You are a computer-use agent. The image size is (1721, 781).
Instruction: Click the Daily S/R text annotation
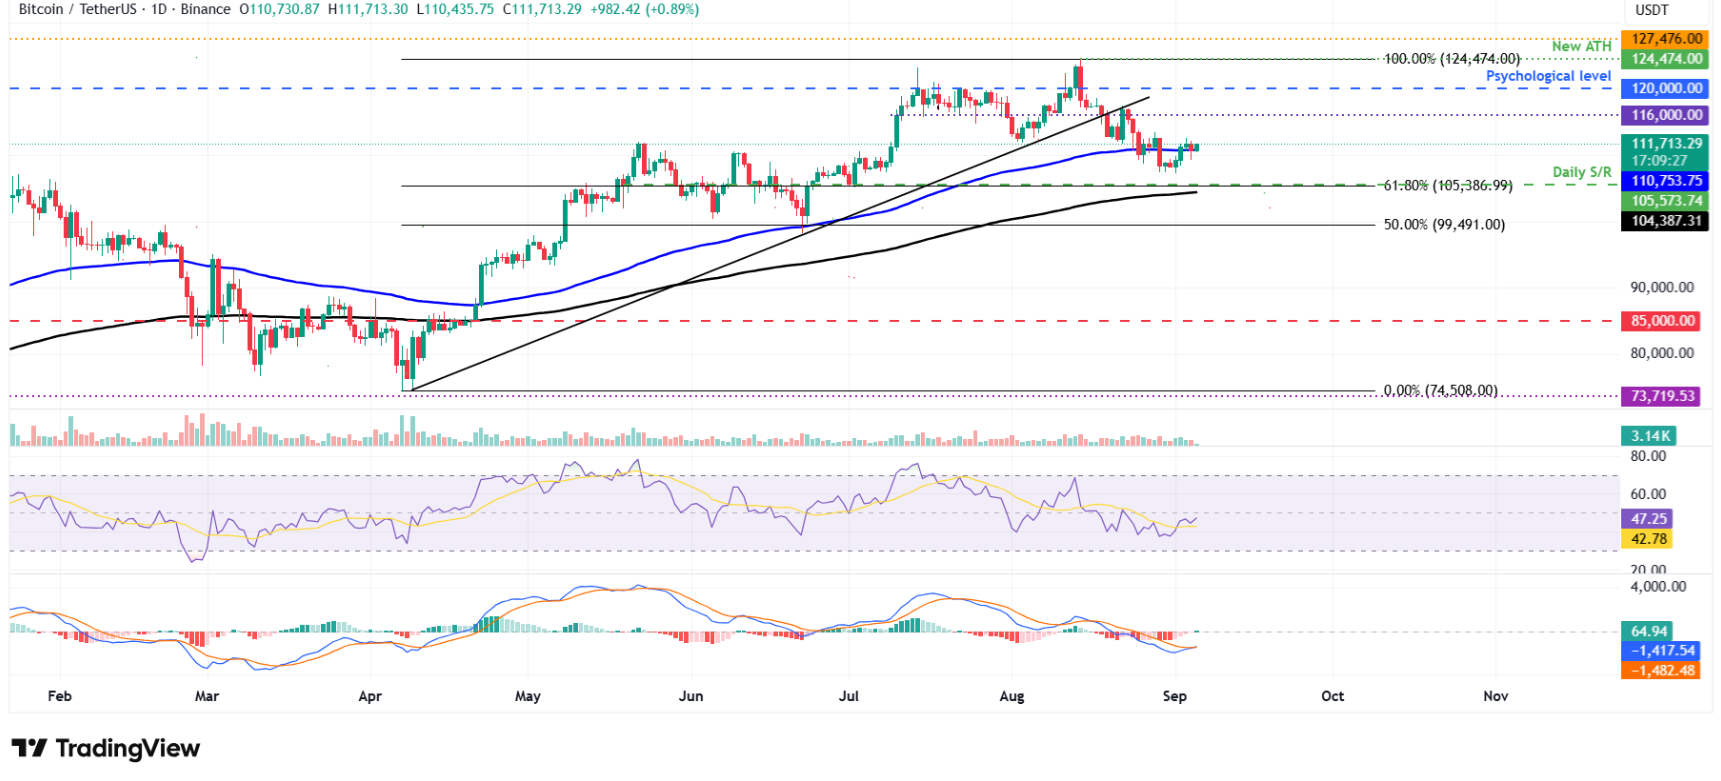(x=1581, y=172)
